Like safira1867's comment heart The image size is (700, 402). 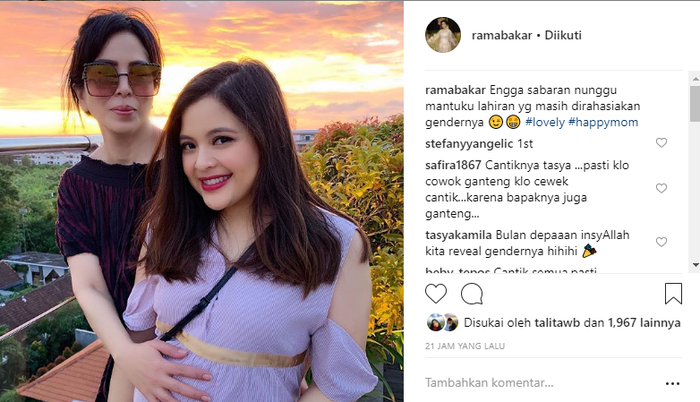661,188
